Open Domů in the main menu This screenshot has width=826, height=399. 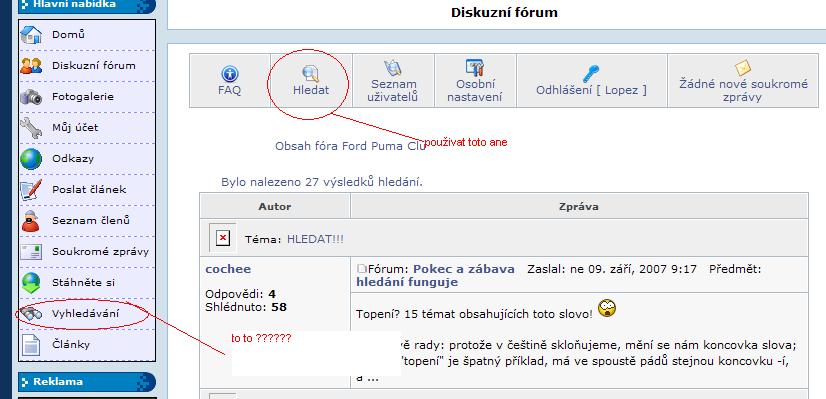pyautogui.click(x=68, y=35)
